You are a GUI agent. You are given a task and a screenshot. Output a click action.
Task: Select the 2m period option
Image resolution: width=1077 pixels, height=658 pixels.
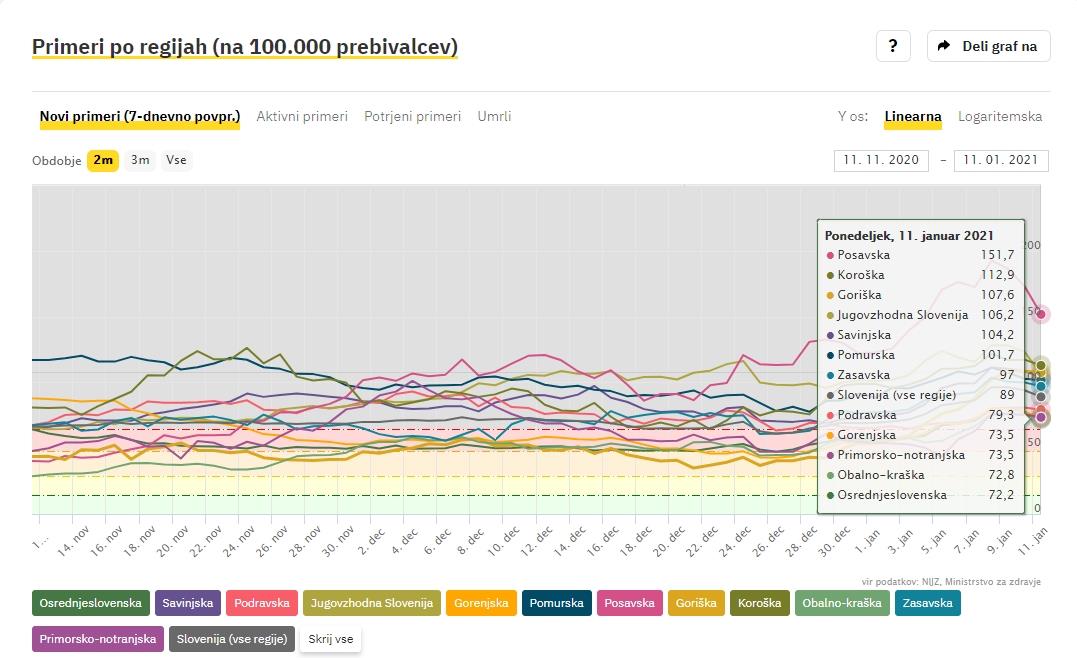pyautogui.click(x=103, y=160)
